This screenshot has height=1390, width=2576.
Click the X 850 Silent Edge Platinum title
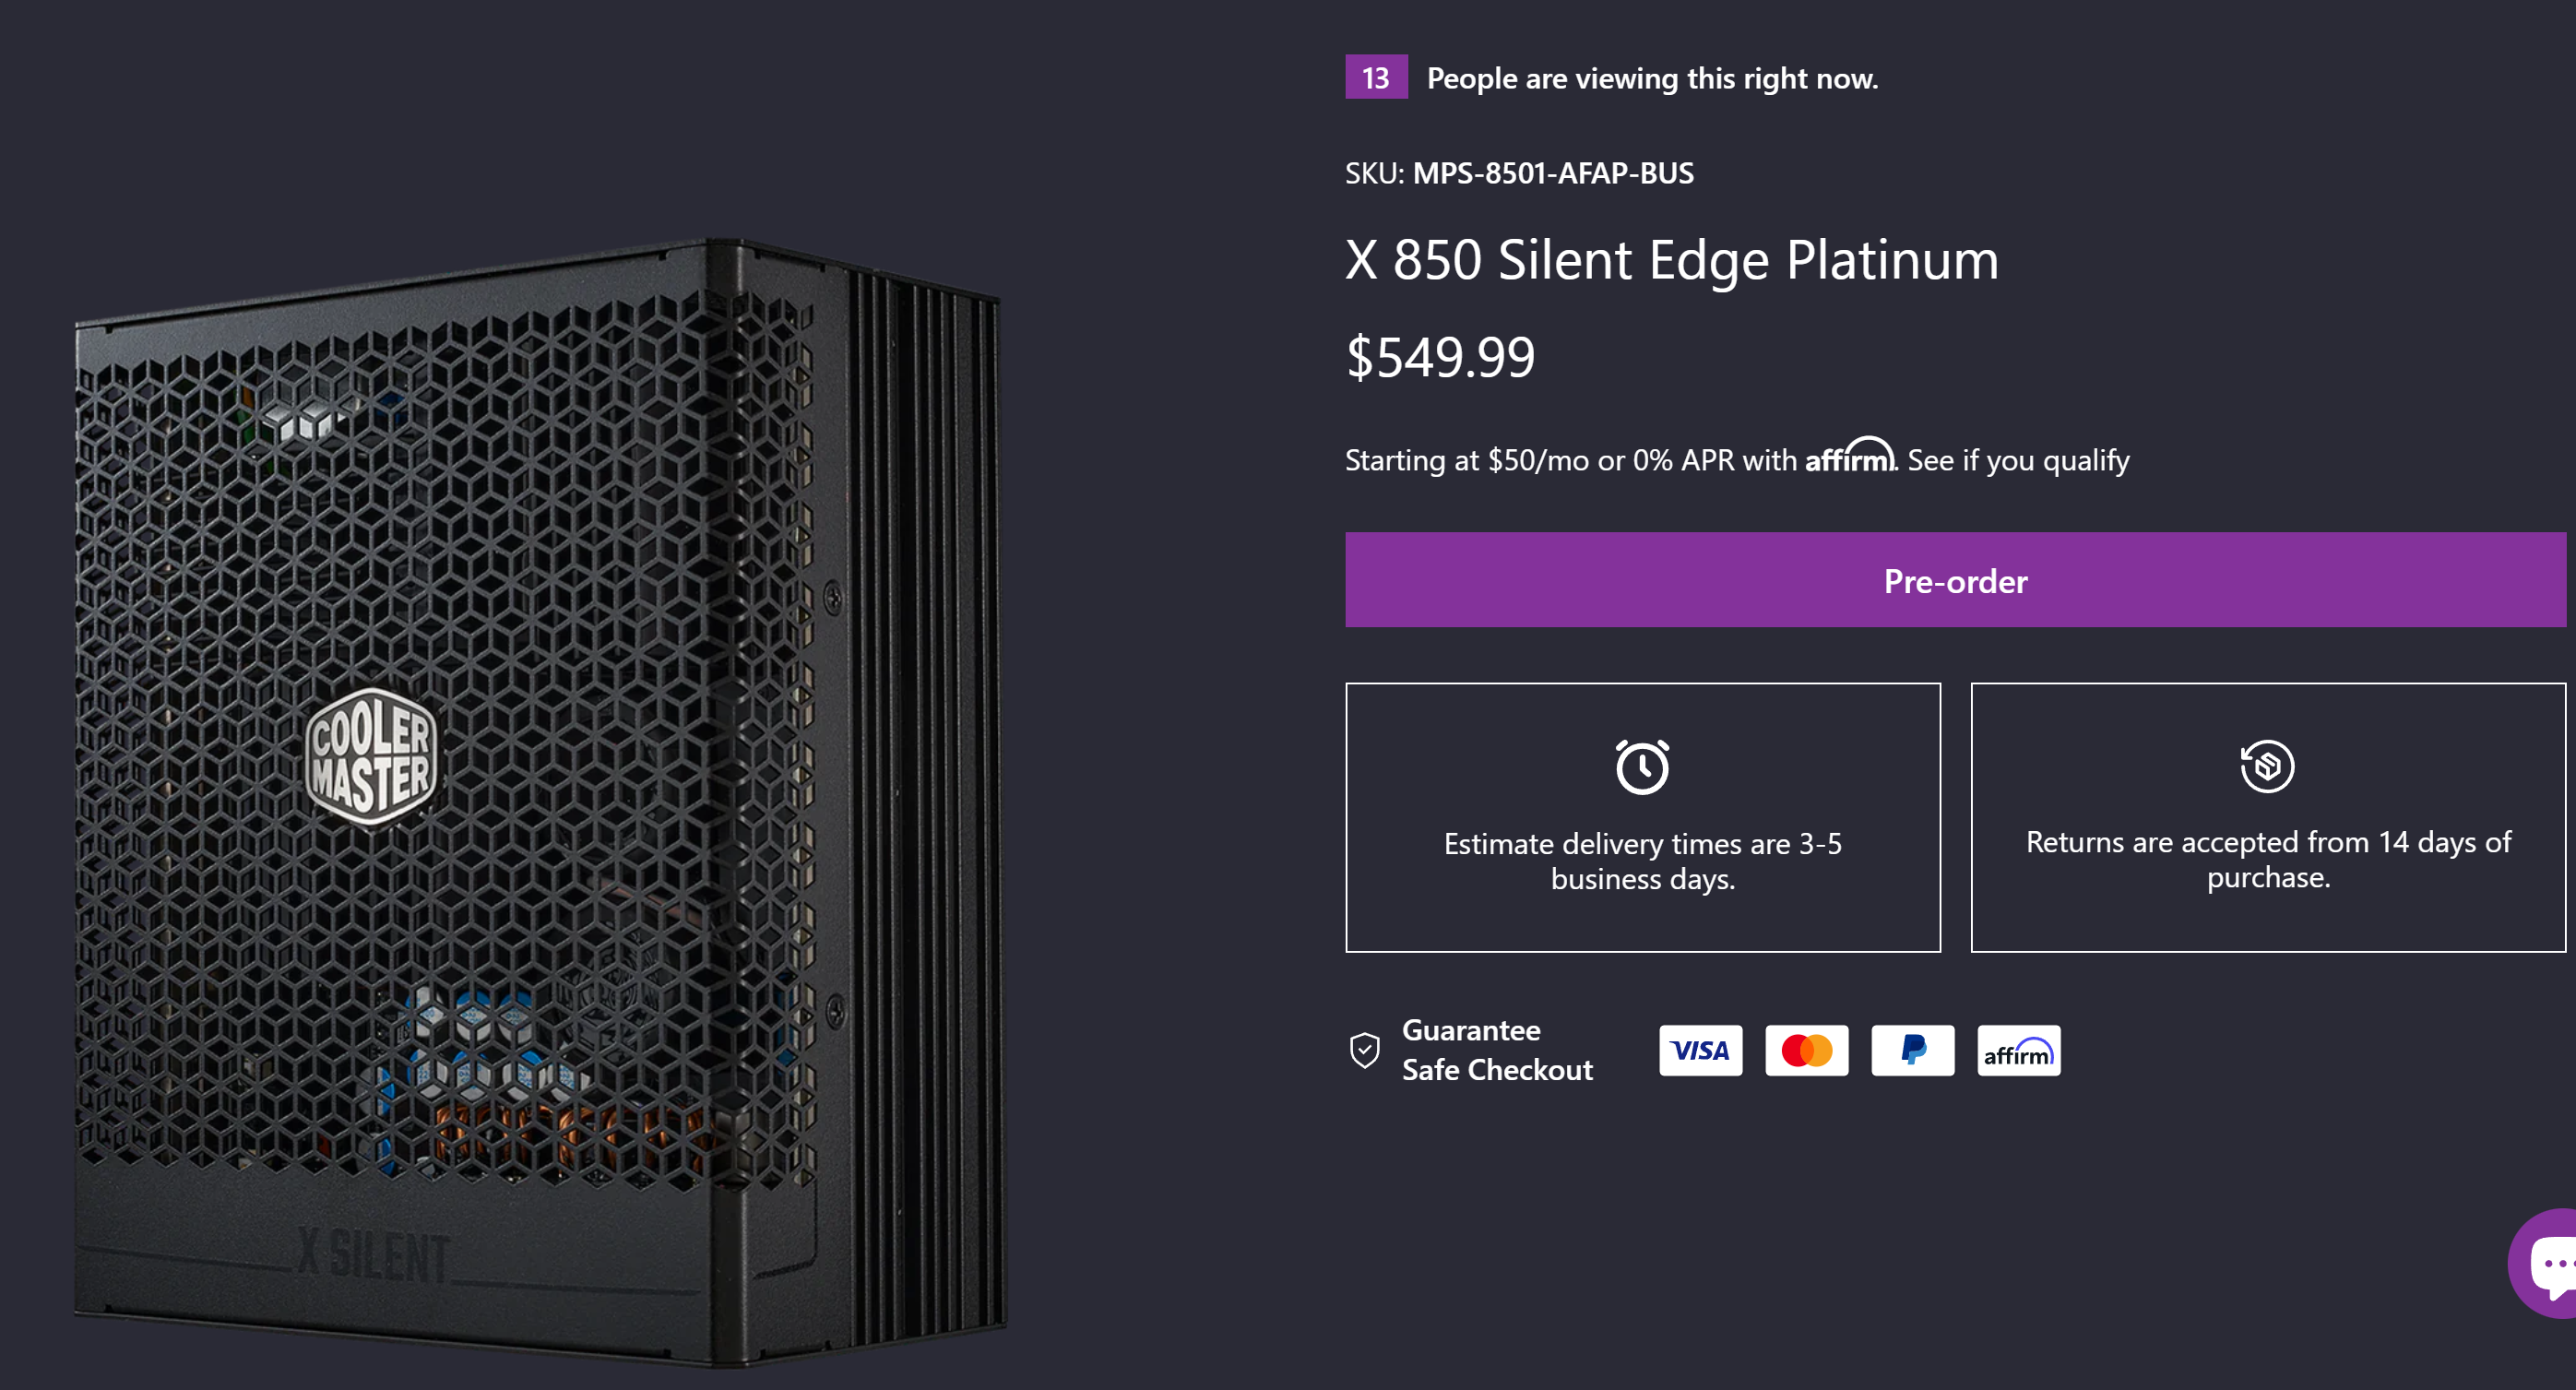1671,260
